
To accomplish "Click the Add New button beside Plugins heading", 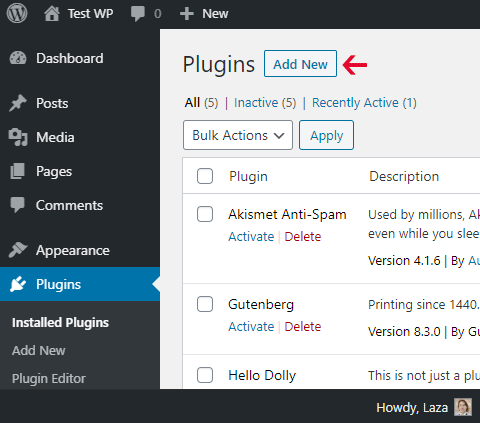I will click(300, 64).
